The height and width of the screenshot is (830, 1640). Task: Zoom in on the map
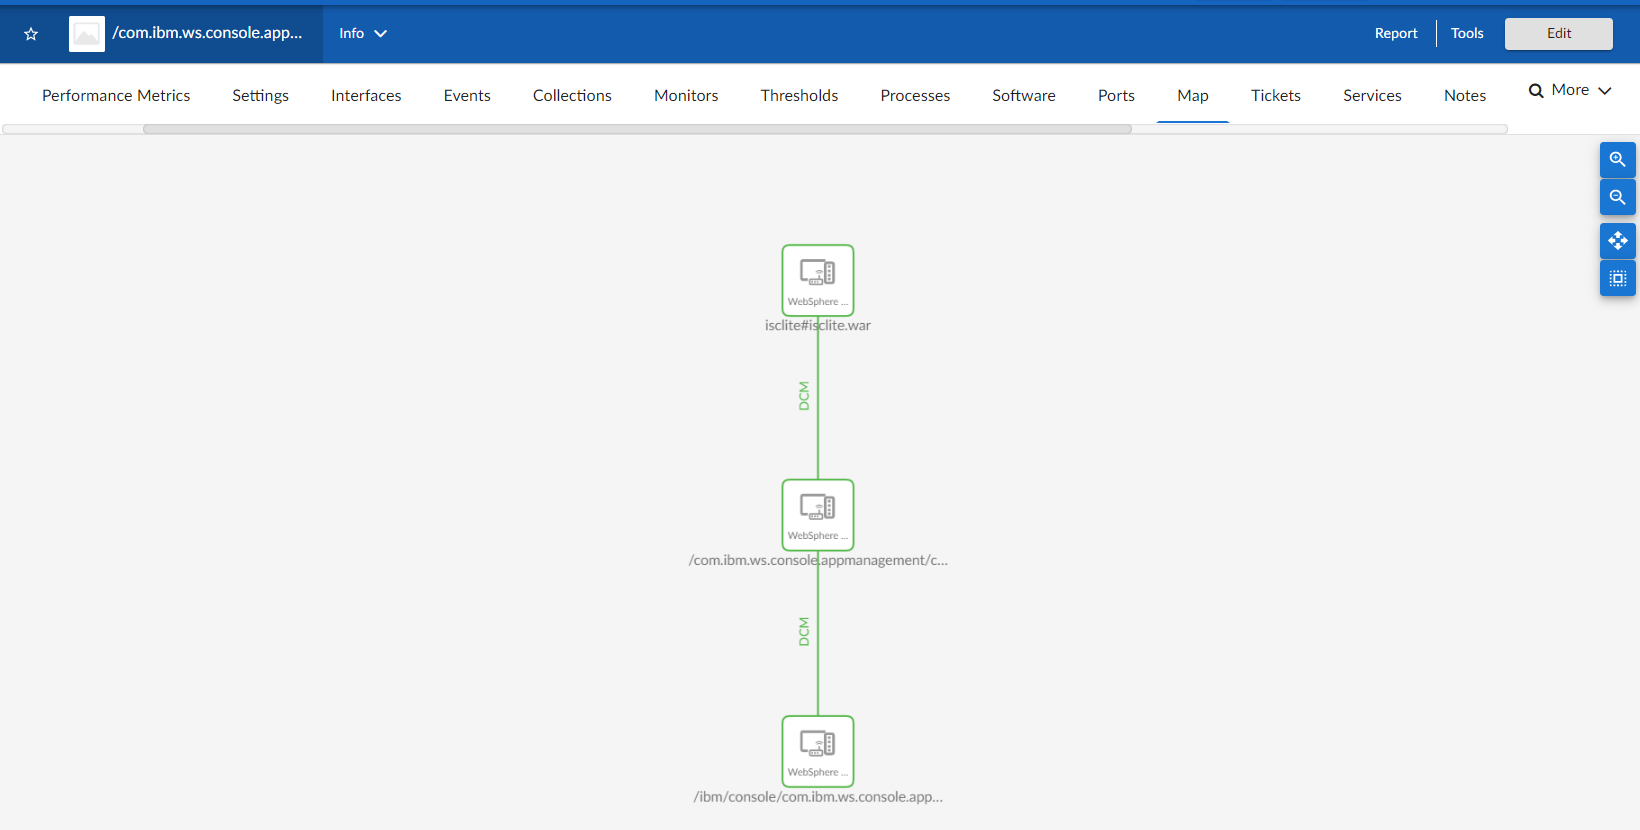[1617, 160]
